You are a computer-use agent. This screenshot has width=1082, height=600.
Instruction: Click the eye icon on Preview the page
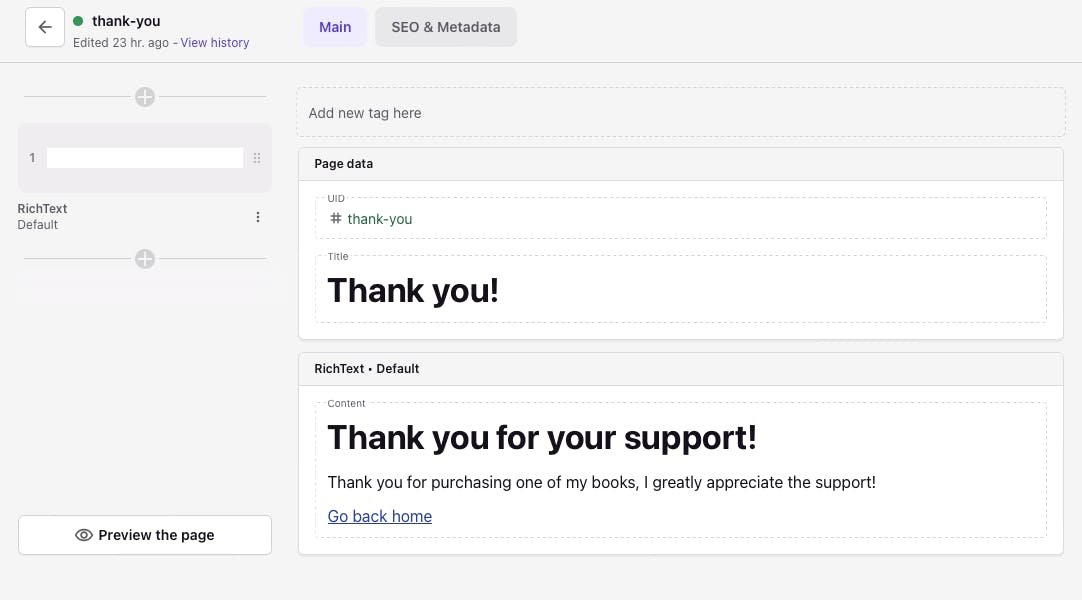[84, 535]
